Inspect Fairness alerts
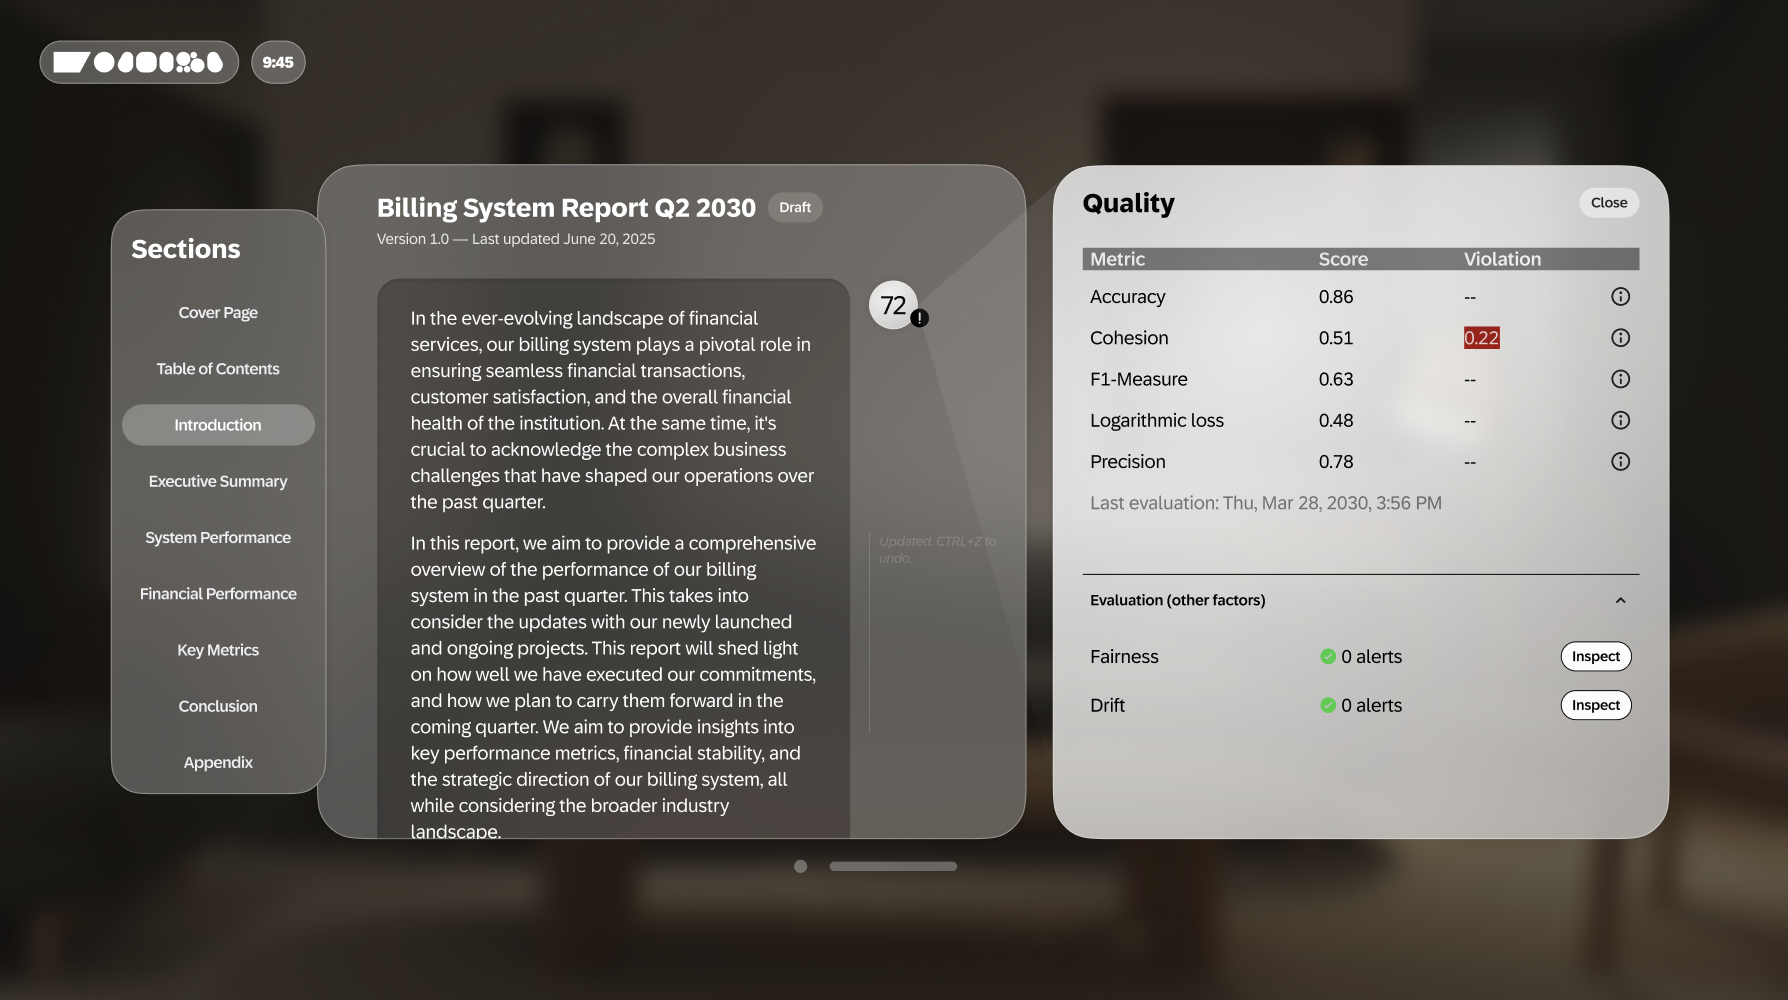This screenshot has width=1788, height=1000. 1595,656
